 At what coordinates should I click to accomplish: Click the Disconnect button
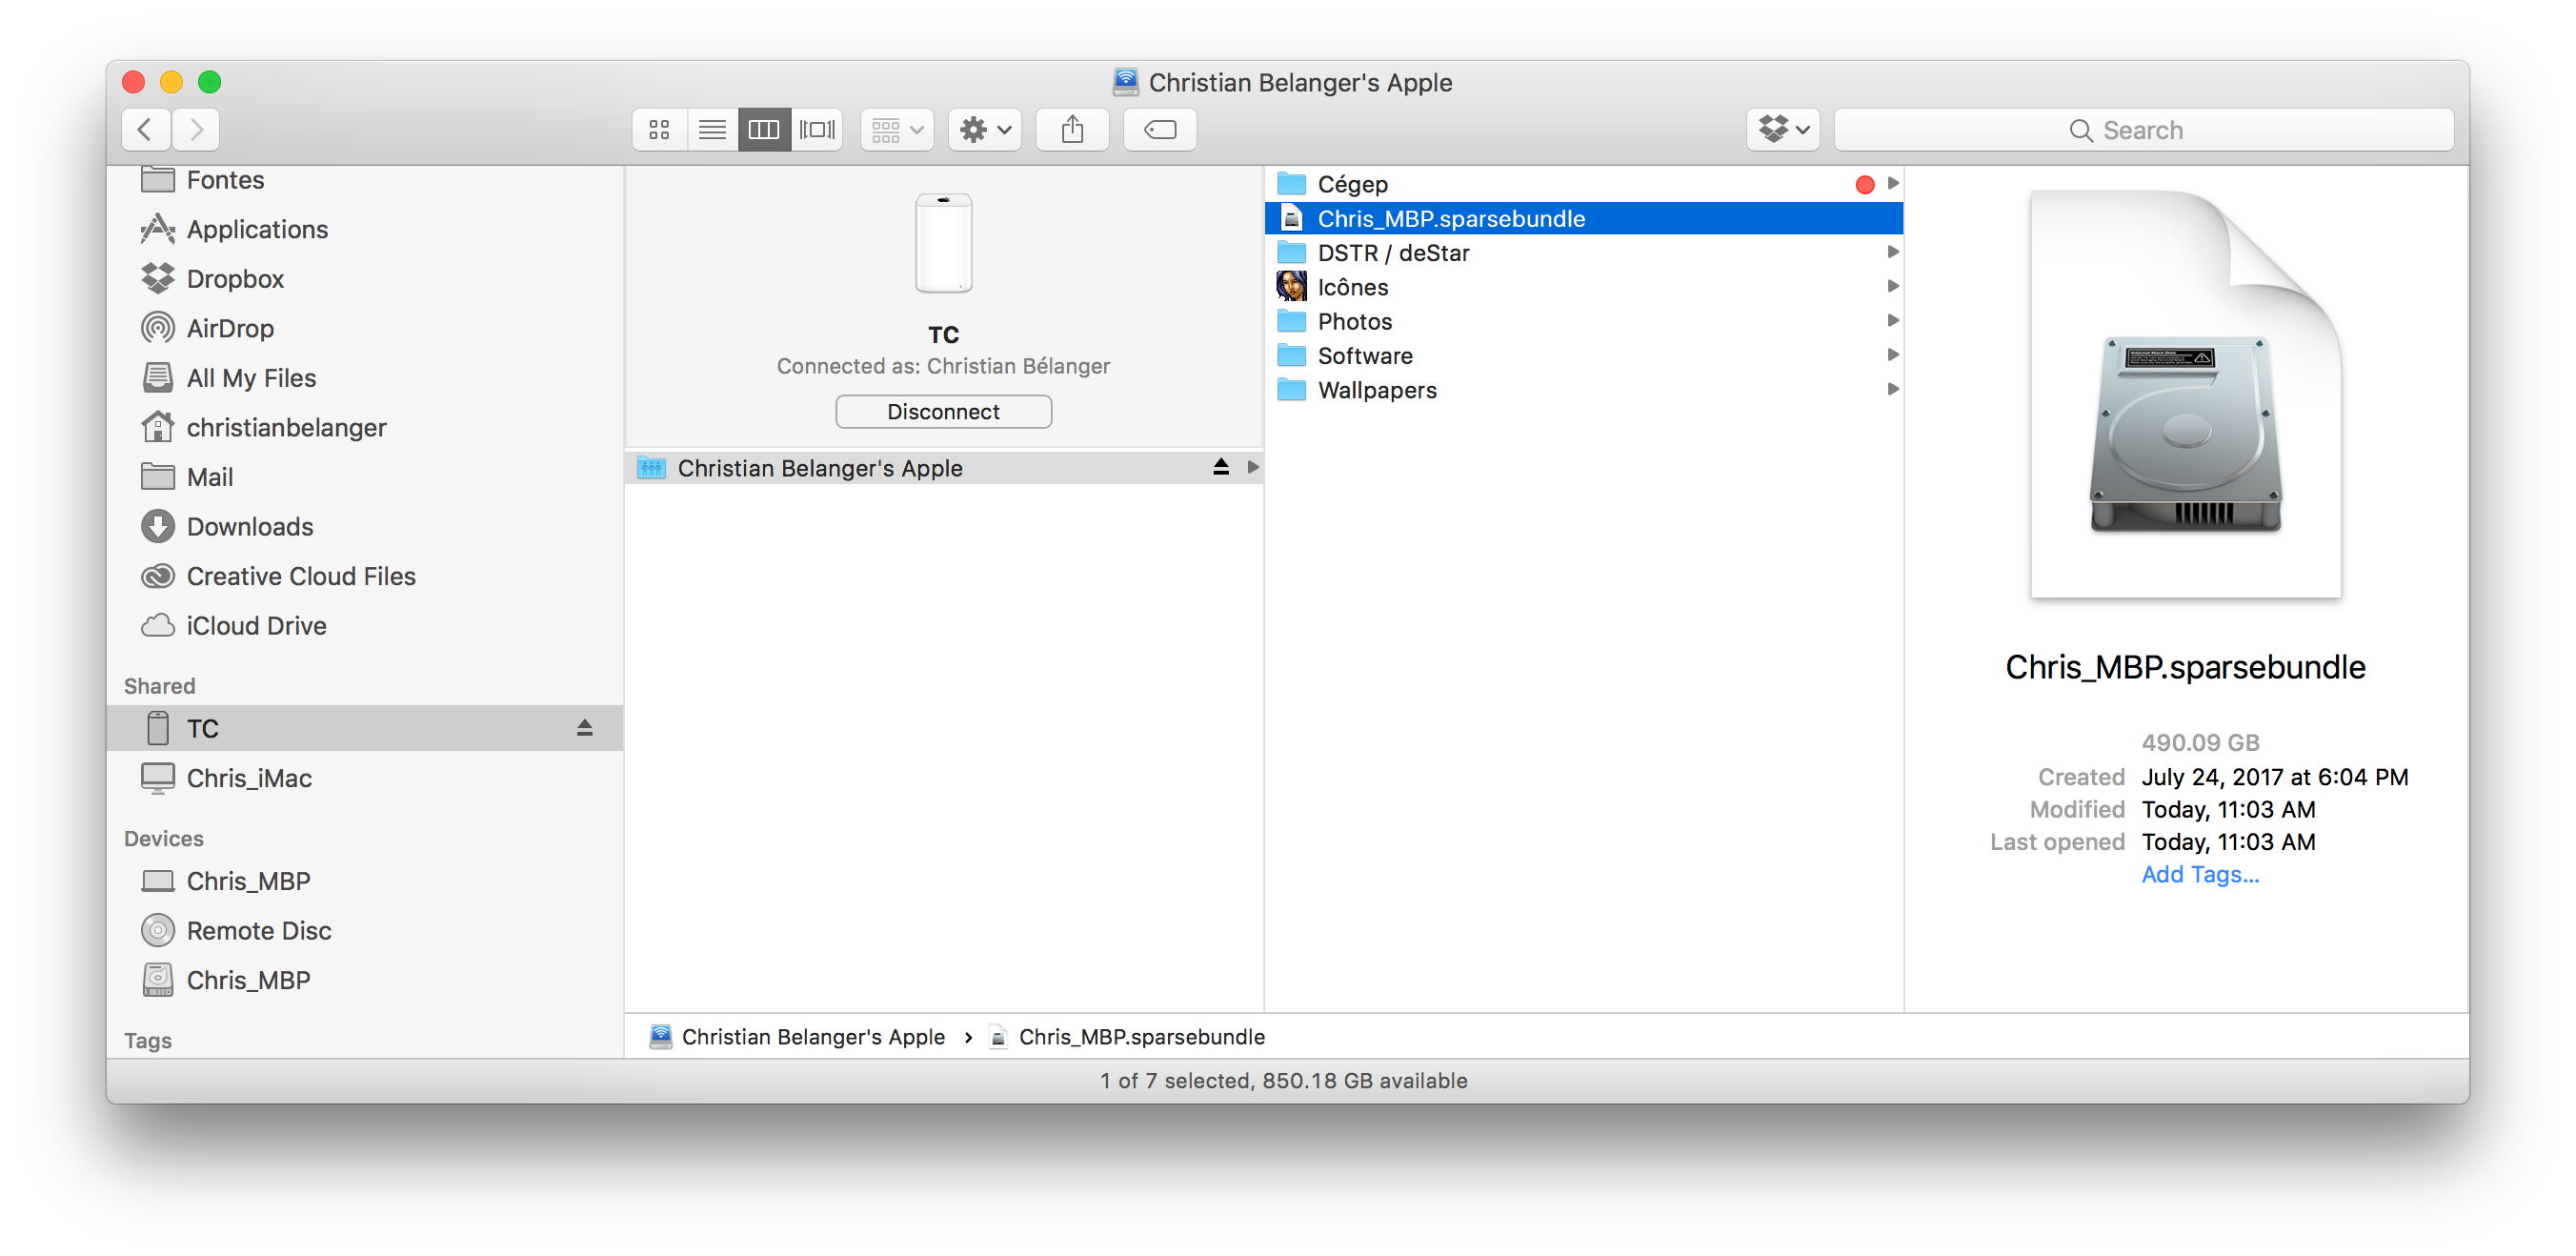[943, 412]
